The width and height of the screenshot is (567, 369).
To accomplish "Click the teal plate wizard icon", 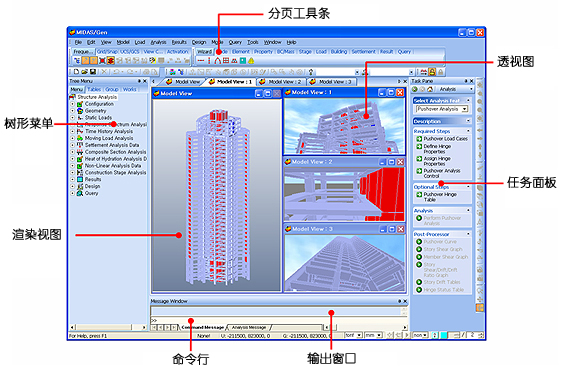I will click(243, 61).
